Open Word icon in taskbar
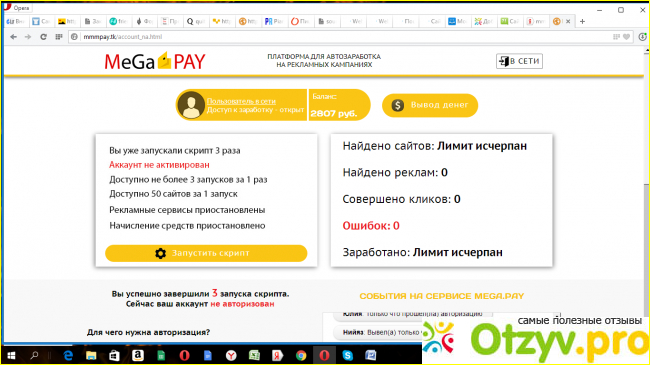This screenshot has height=365, width=650. [371, 355]
